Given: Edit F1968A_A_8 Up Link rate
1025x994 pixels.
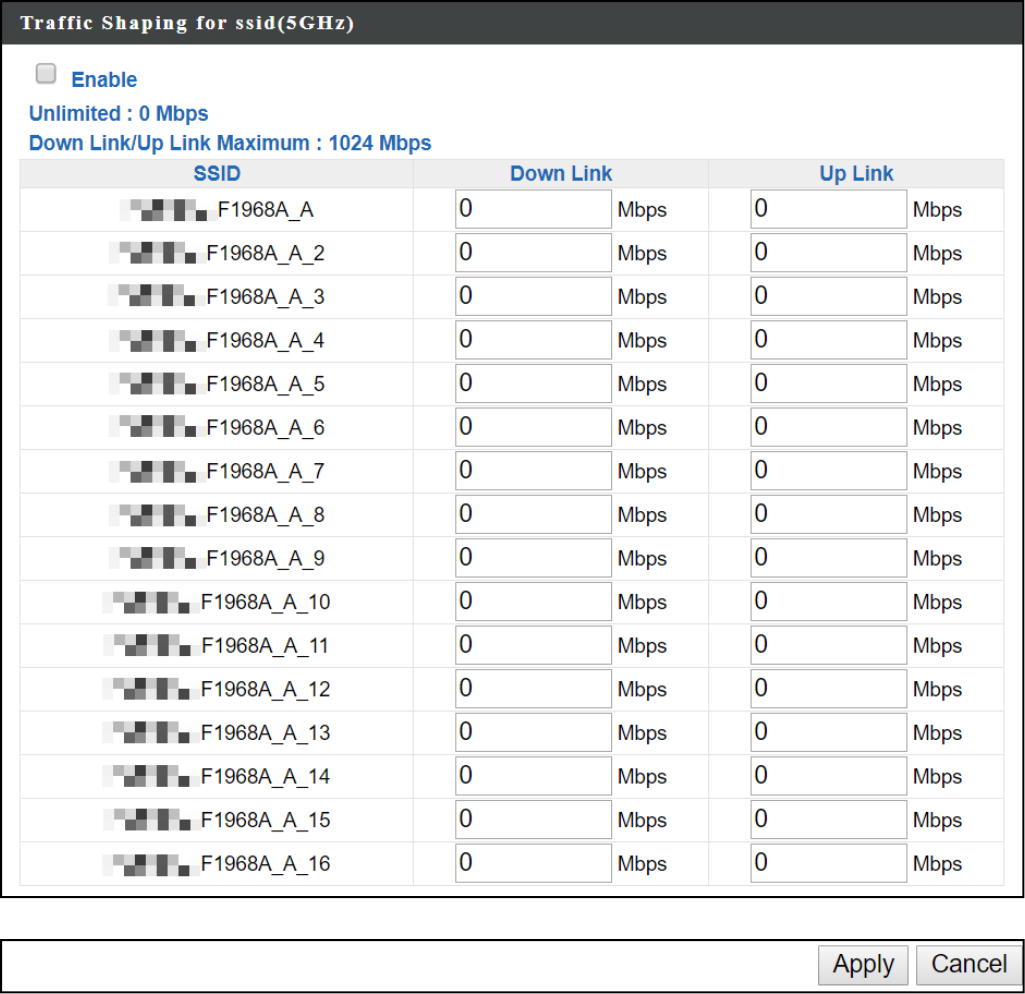Looking at the screenshot, I should pyautogui.click(x=829, y=514).
